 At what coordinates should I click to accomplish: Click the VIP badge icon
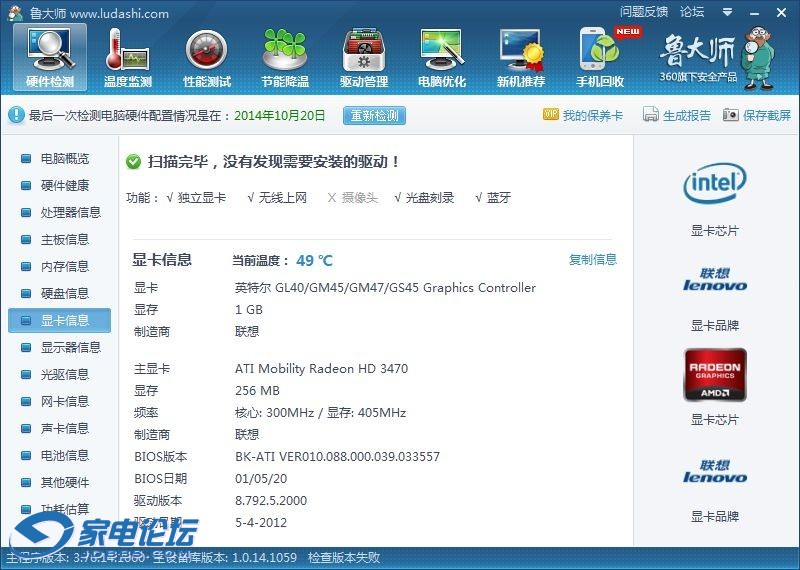551,114
